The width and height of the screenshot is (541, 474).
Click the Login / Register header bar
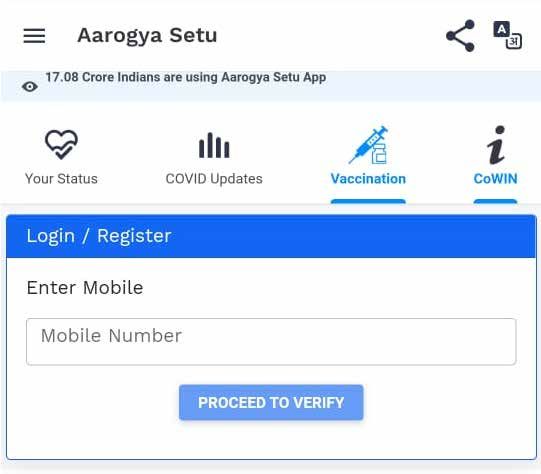click(271, 236)
